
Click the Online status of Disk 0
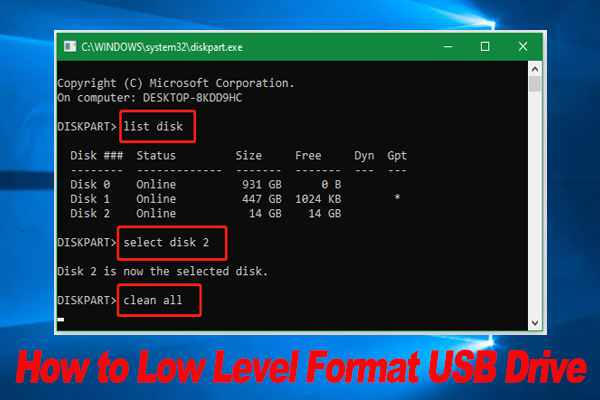pos(156,184)
